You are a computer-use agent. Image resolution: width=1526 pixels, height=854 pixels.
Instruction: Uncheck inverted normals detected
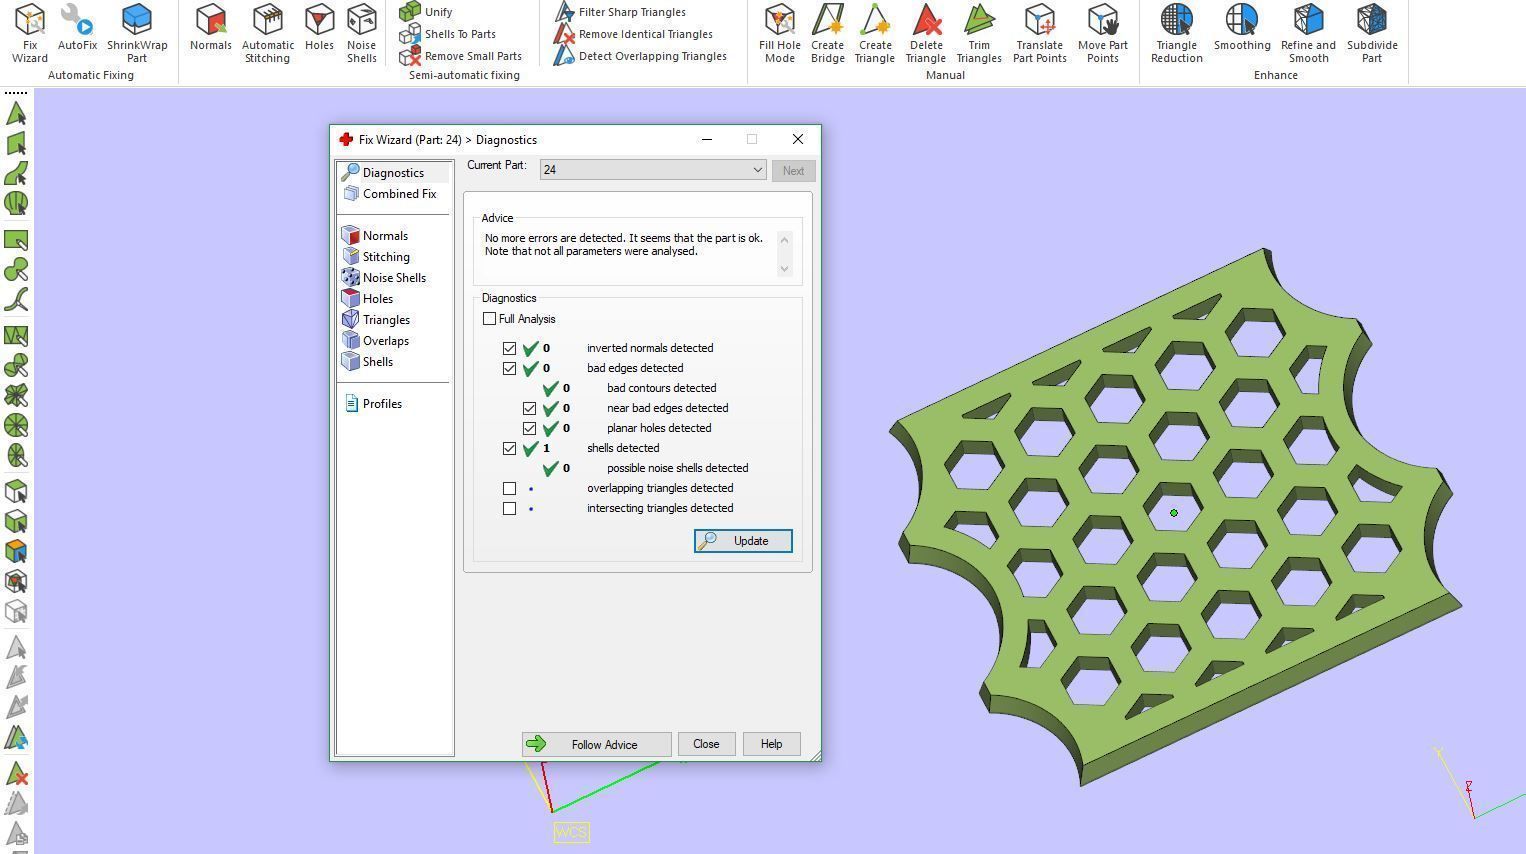510,349
